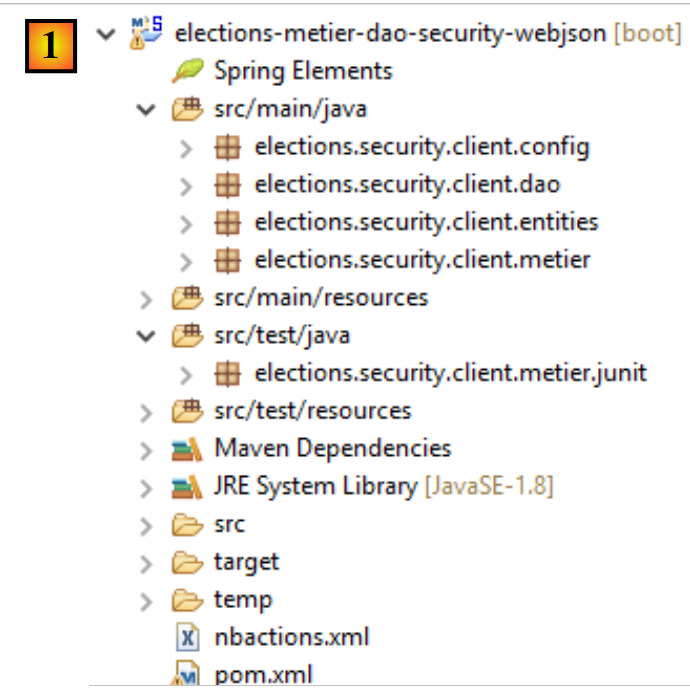Click the project icon for elections-metier-dao-security-webjson
Screen dimensions: 690x697
tap(144, 33)
